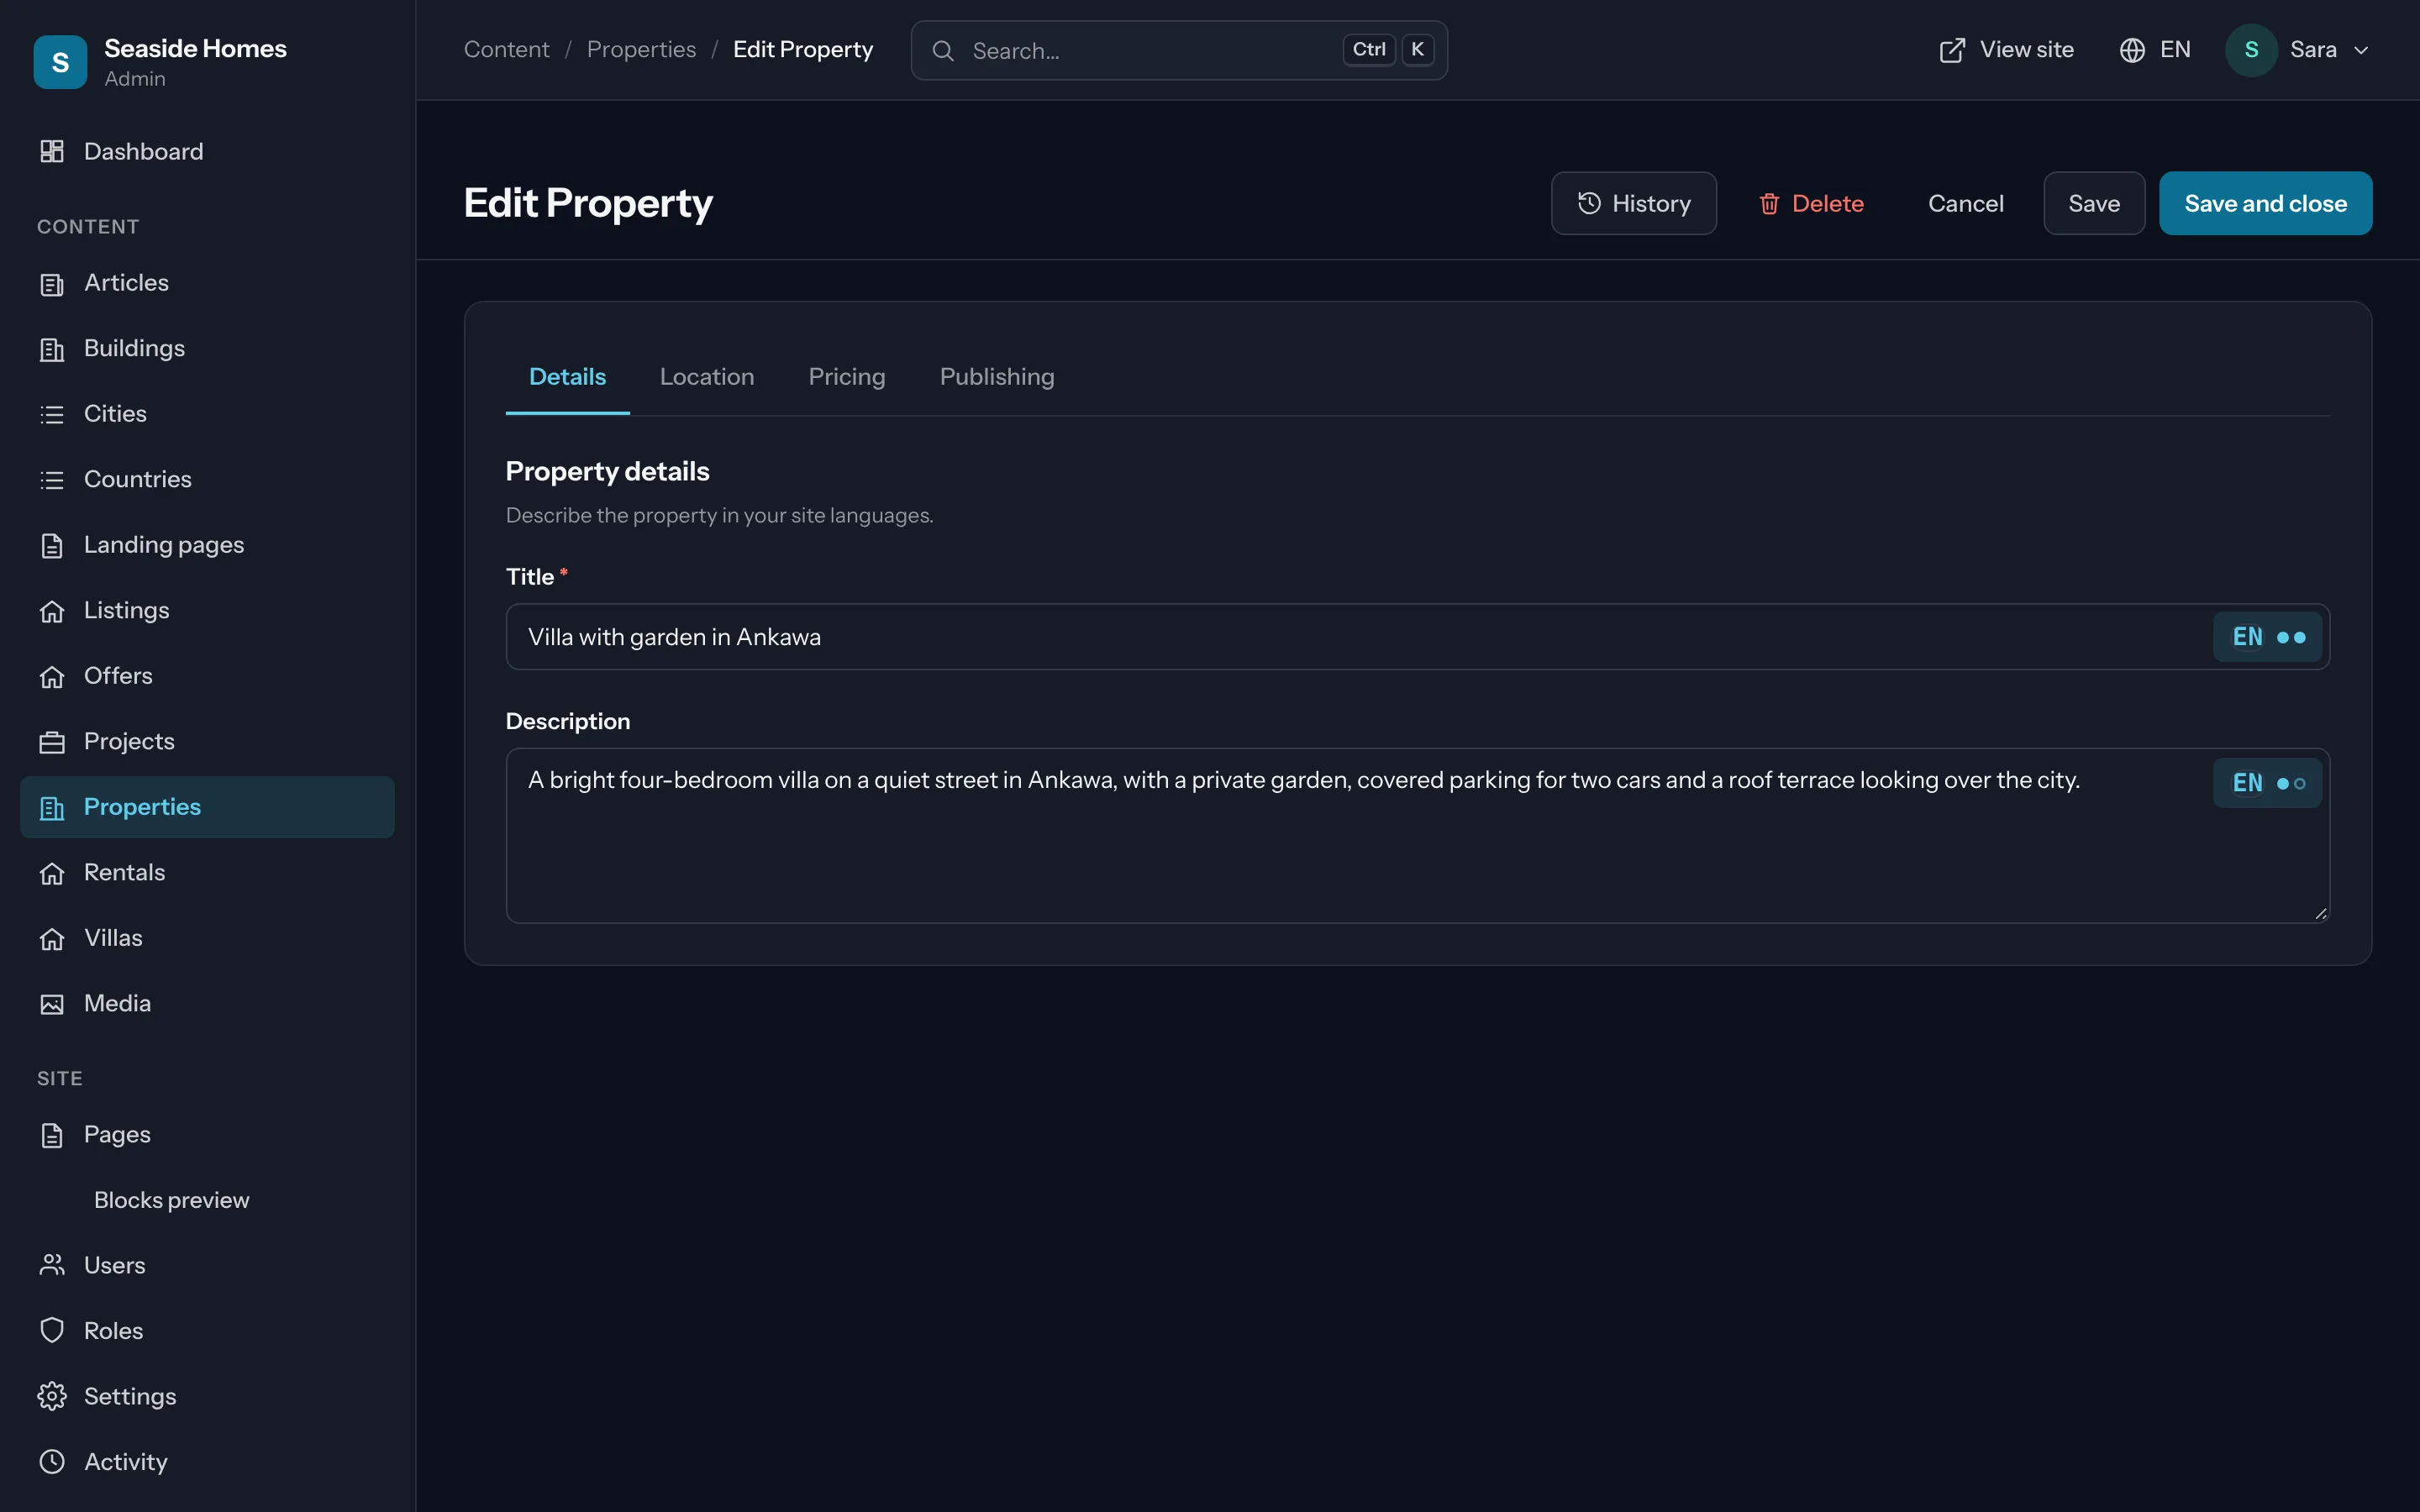2420x1512 pixels.
Task: Cancel editing the property
Action: 1965,203
